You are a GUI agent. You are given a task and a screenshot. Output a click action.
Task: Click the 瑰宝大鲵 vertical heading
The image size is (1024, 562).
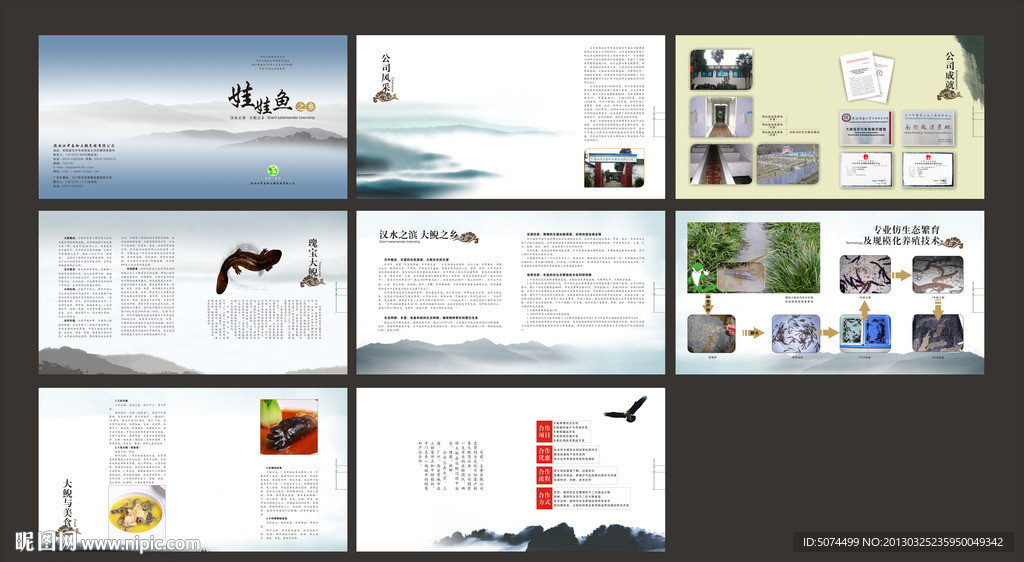(313, 256)
